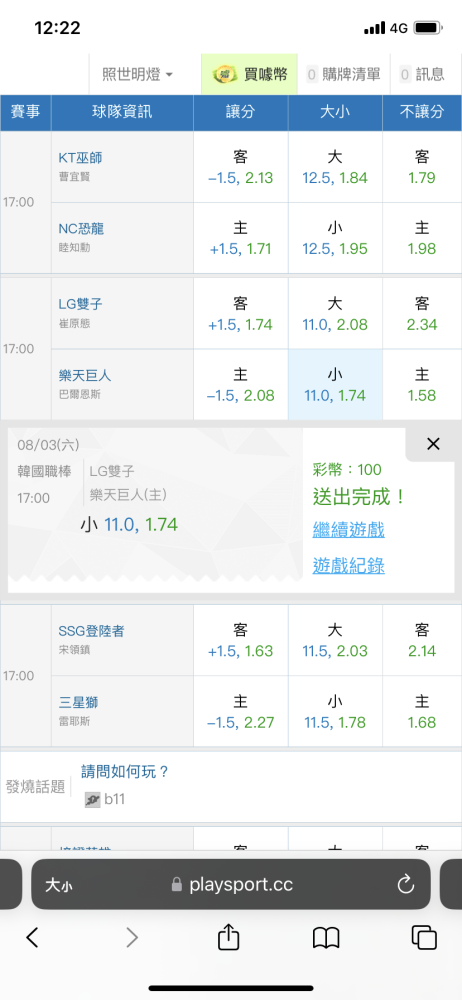Screen dimensions: 462x1000
Task: Open the 請問如何玩？ hot topic
Action: coord(125,772)
